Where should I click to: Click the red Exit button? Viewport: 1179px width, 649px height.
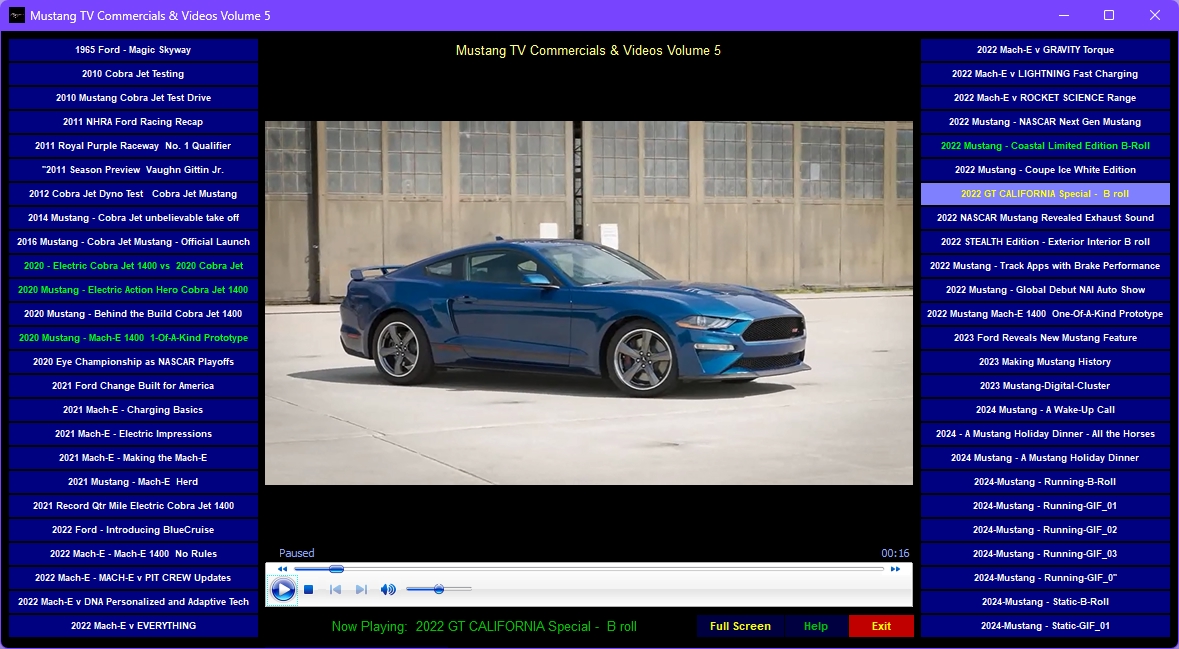[x=881, y=626]
